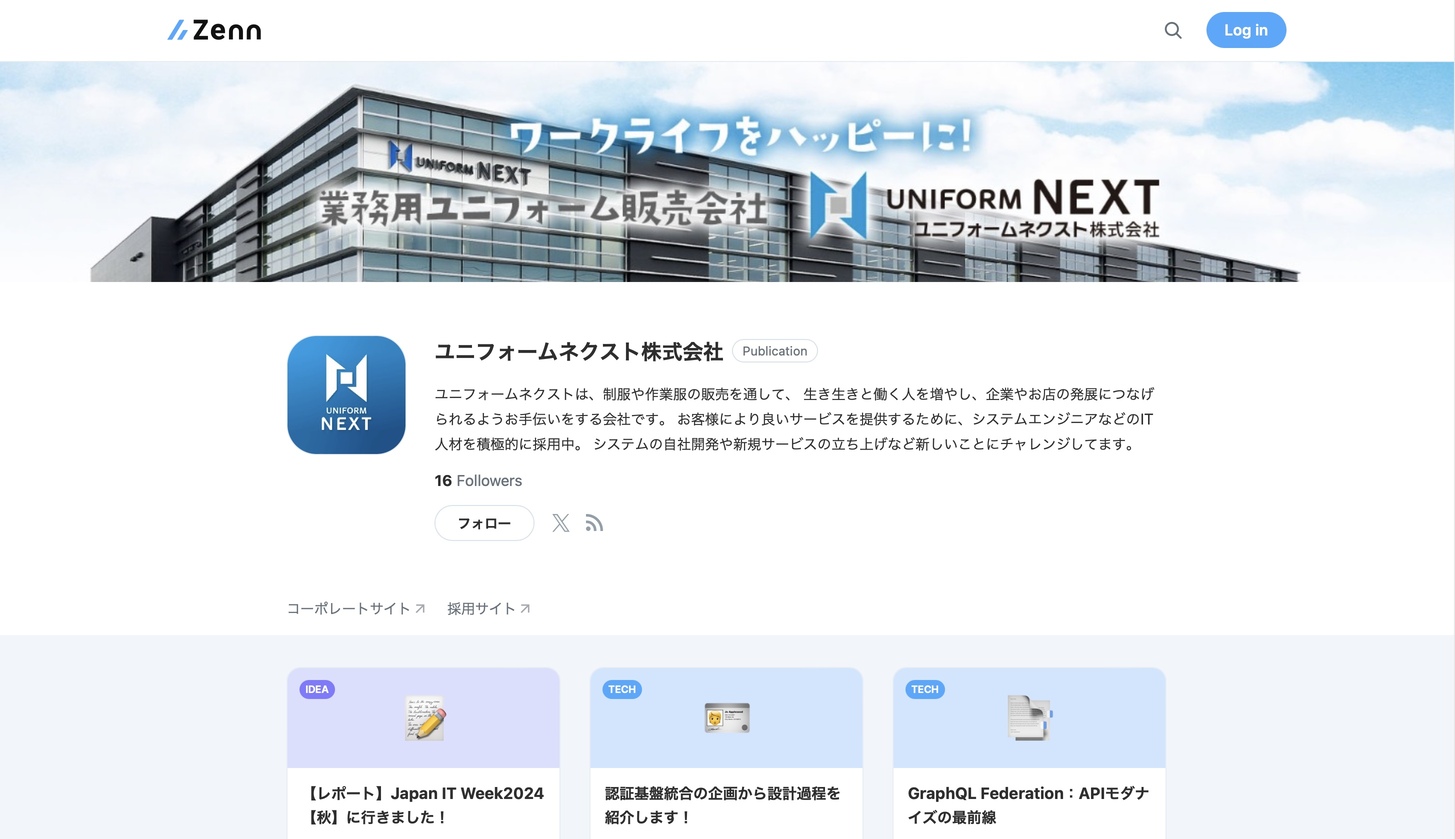The image size is (1455, 839).
Task: Open the コーポレートサイト link
Action: point(356,608)
